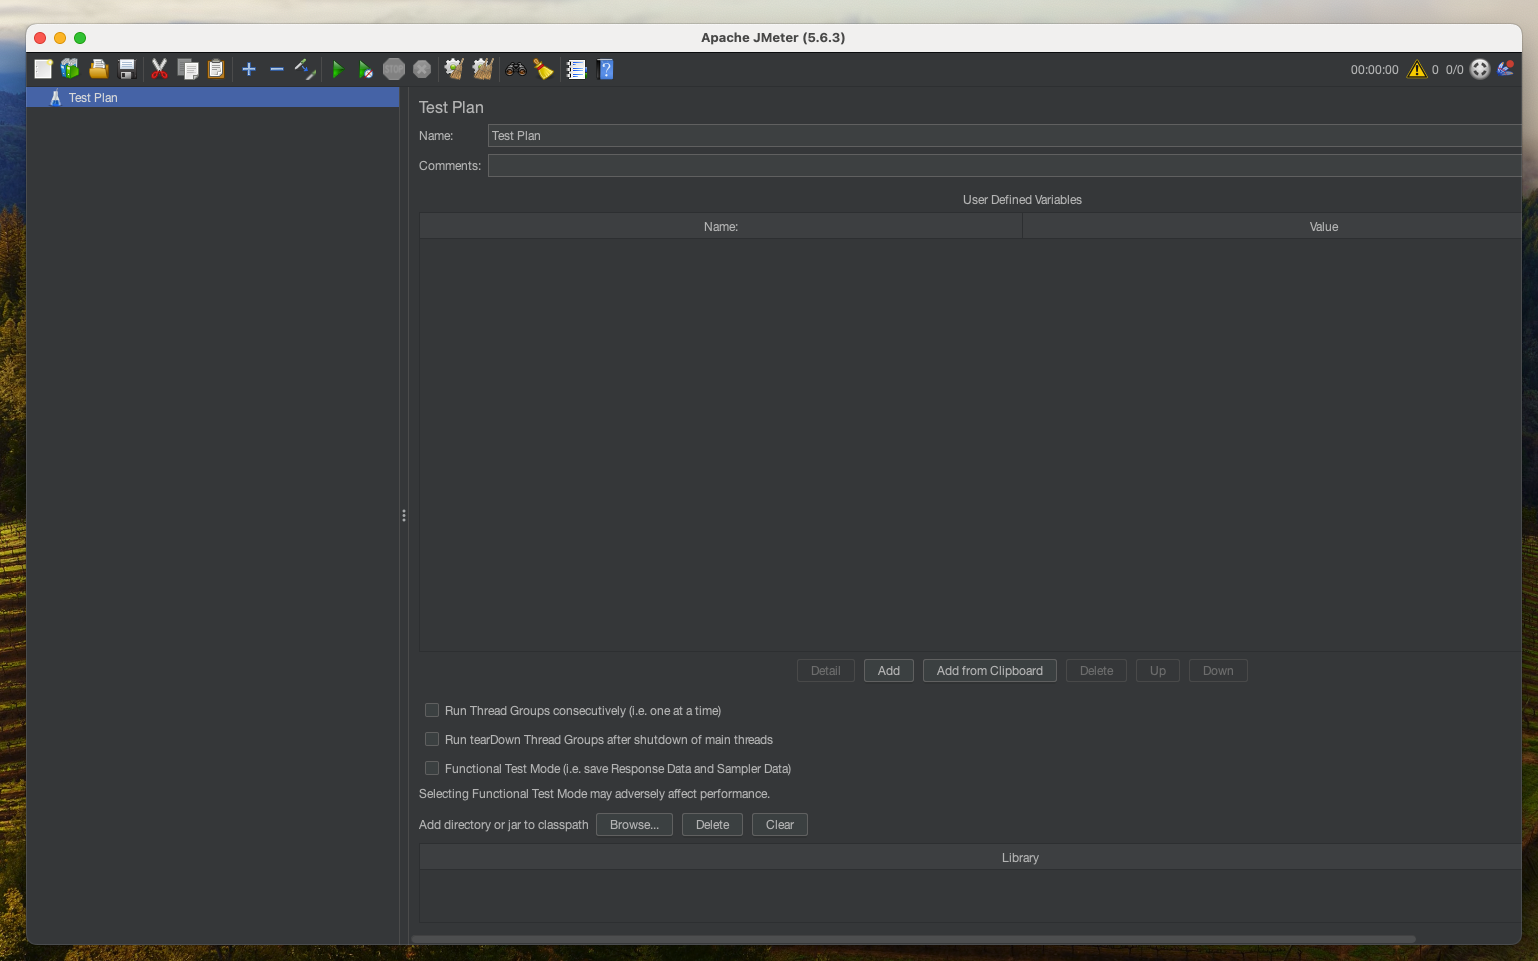Image resolution: width=1538 pixels, height=961 pixels.
Task: Expand all nodes with plus icon
Action: [249, 69]
